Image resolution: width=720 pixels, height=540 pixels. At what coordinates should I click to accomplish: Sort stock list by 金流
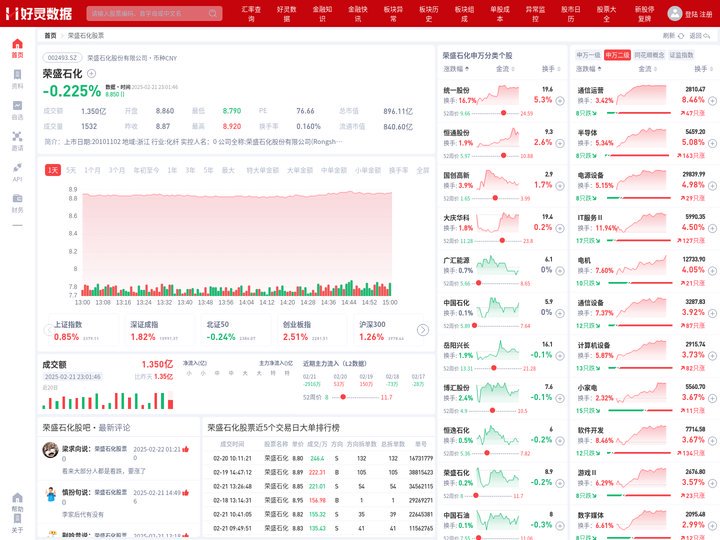pos(505,69)
